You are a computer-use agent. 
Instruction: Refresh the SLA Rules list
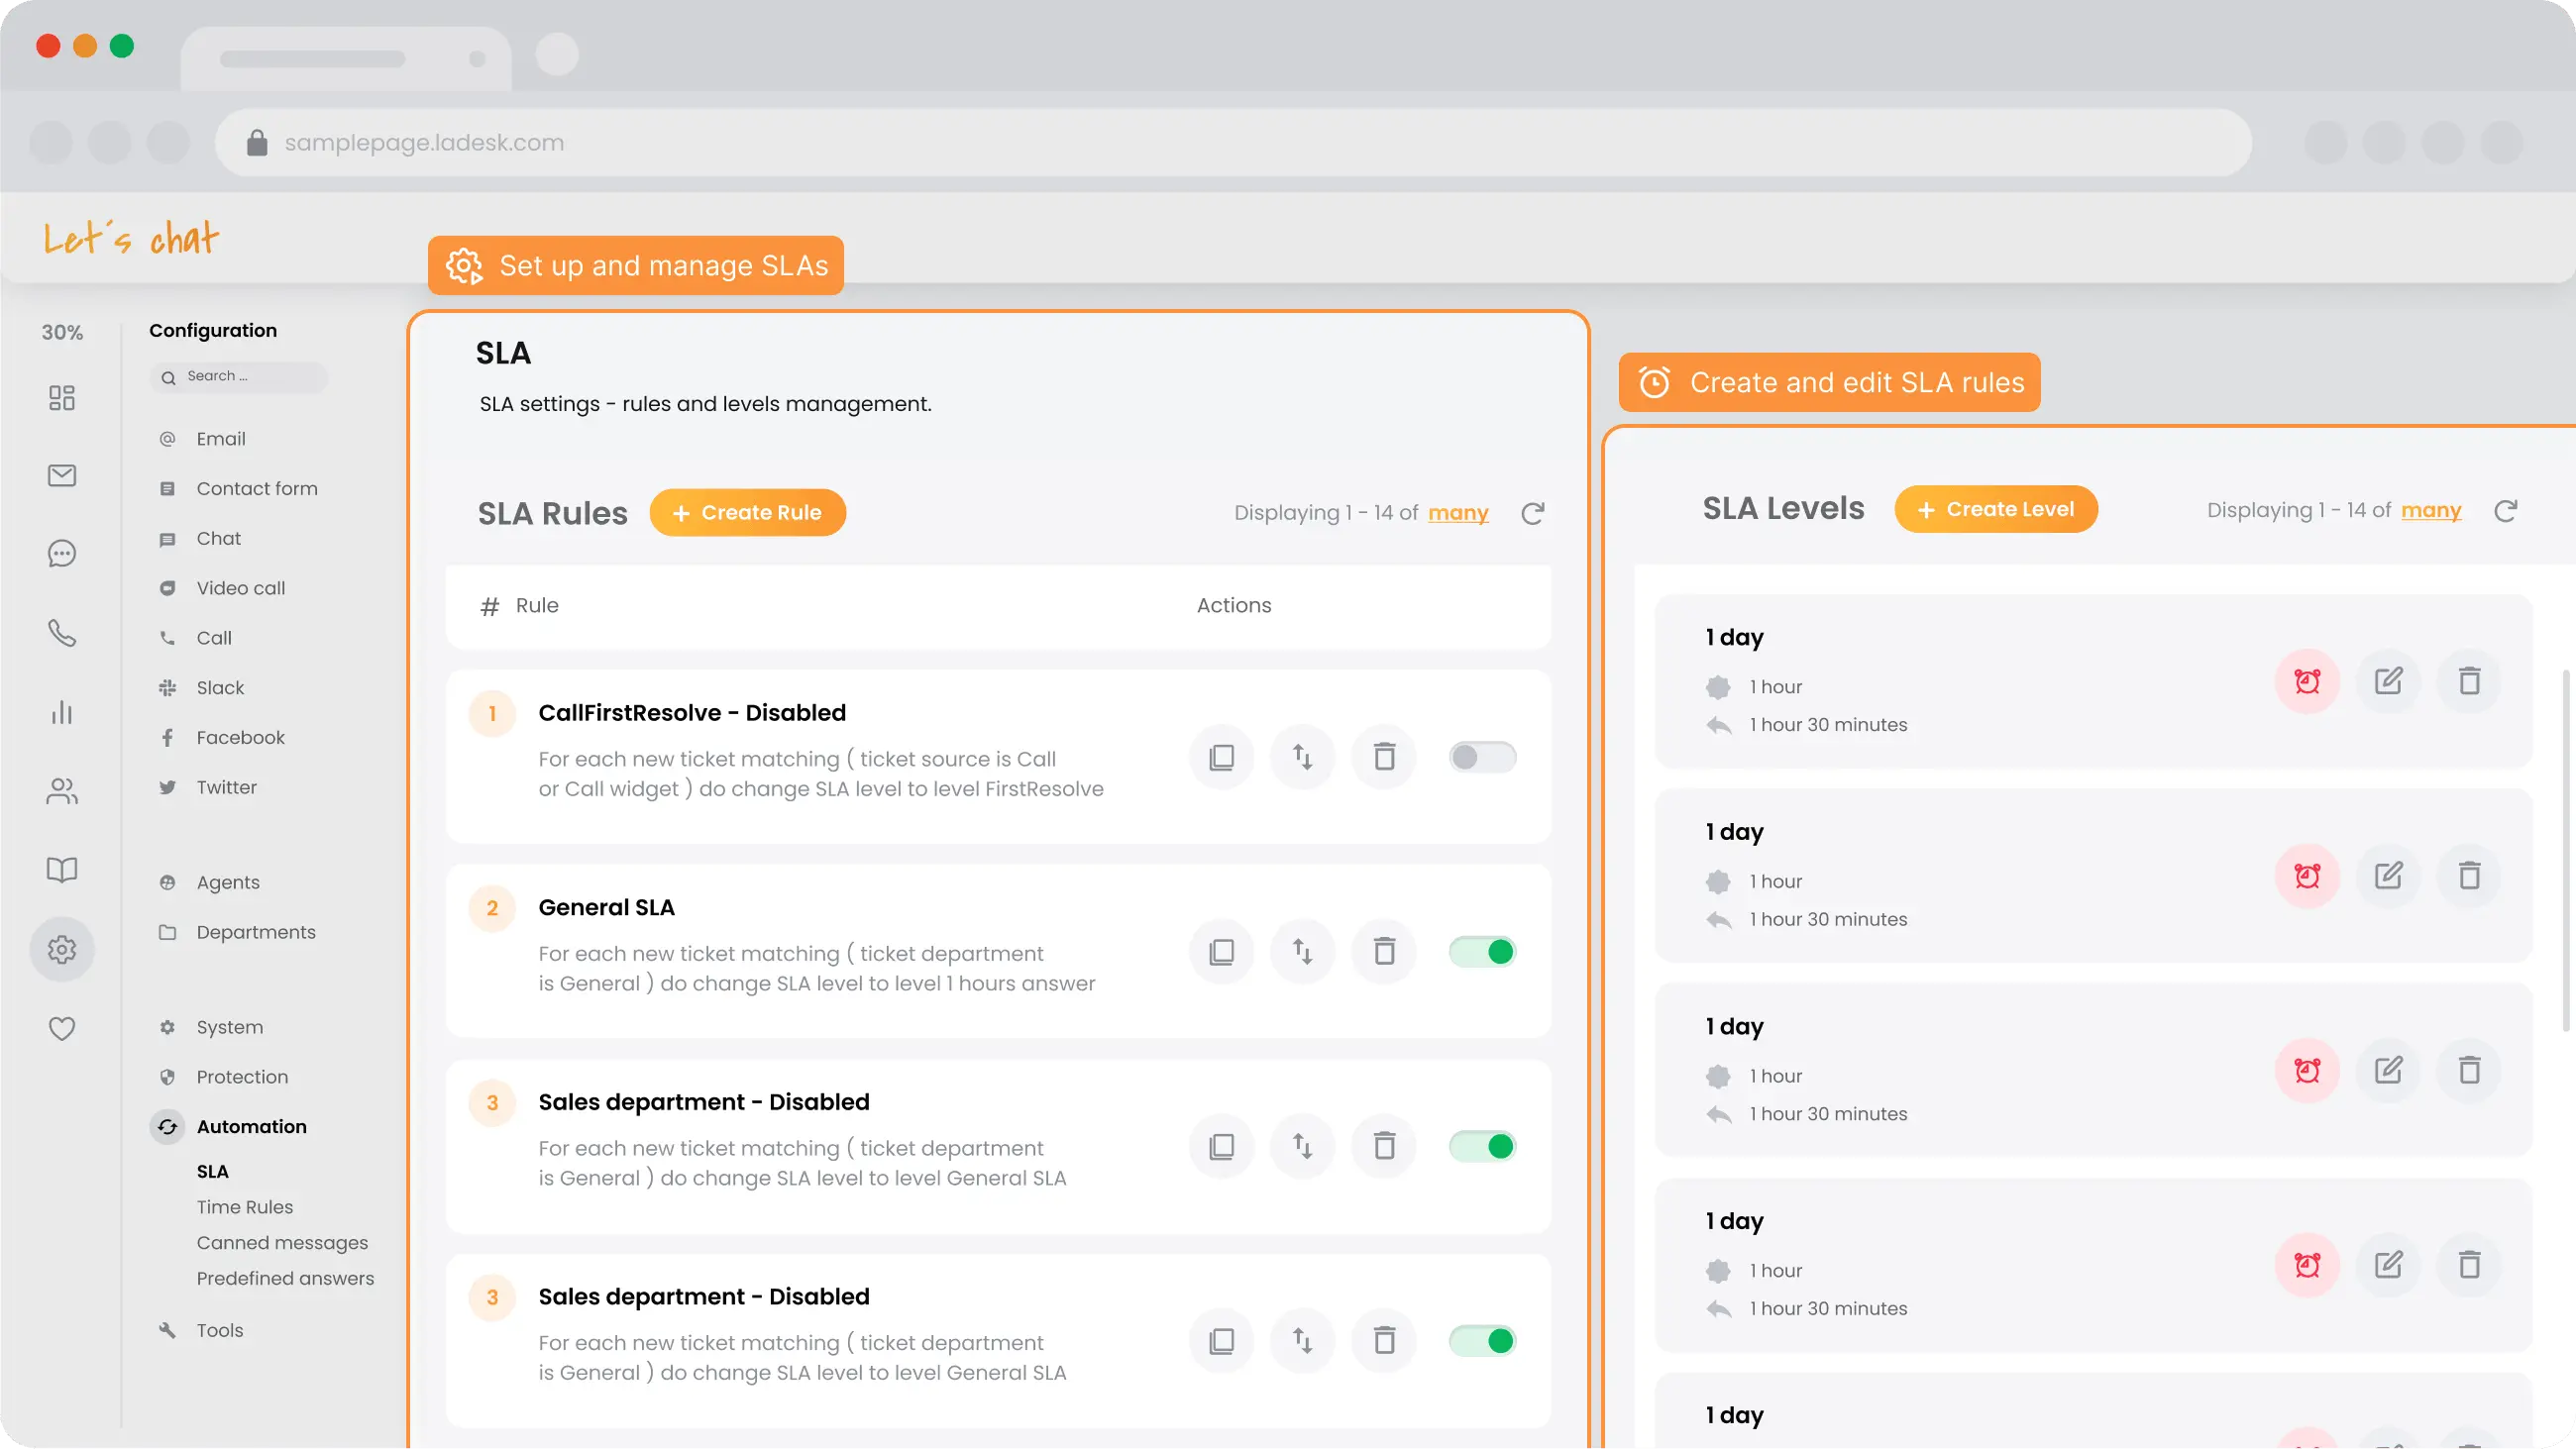(x=1532, y=513)
